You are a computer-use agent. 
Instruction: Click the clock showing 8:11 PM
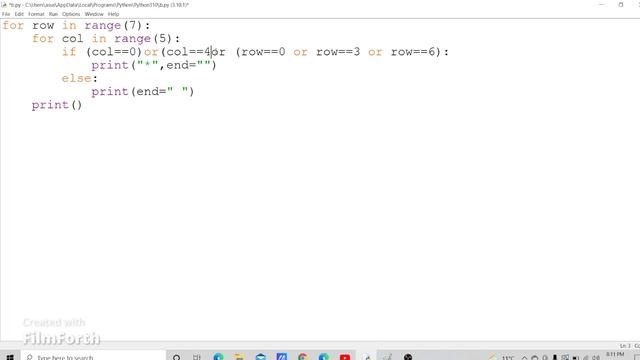[615, 355]
